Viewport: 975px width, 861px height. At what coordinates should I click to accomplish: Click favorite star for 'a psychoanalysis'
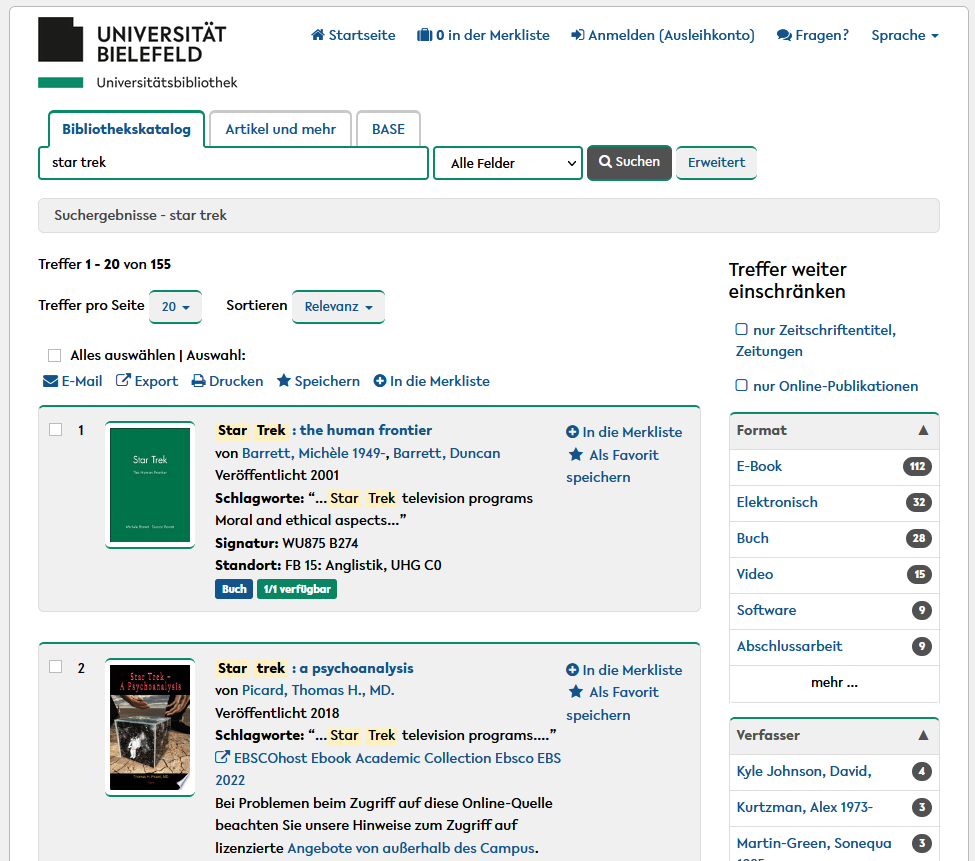click(576, 691)
